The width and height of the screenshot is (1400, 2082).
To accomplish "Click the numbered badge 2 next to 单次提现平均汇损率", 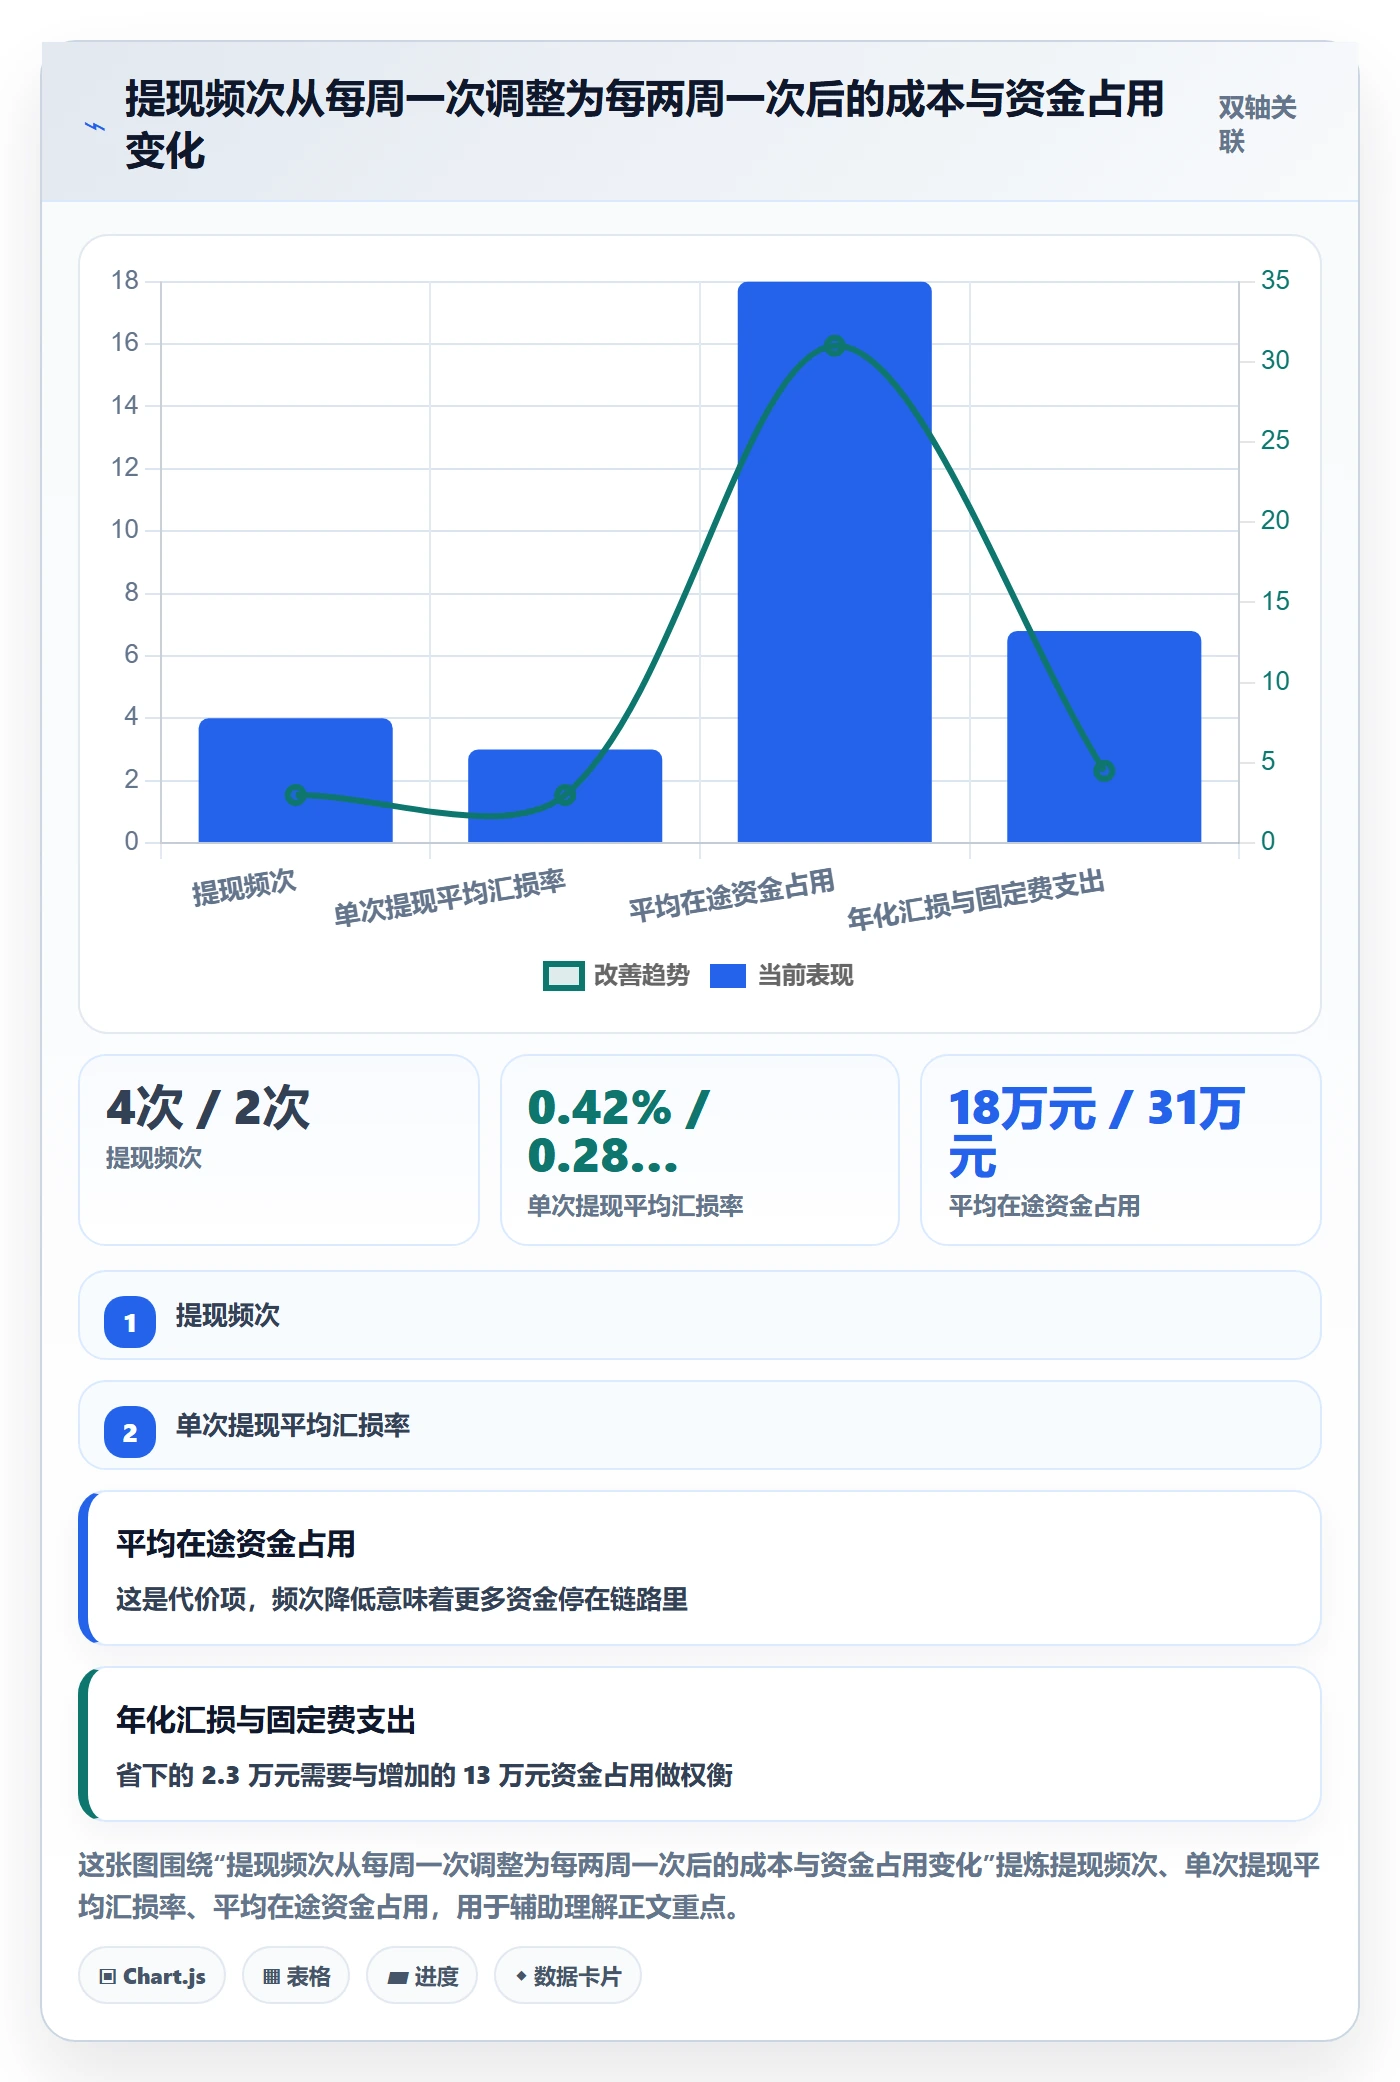I will point(130,1432).
